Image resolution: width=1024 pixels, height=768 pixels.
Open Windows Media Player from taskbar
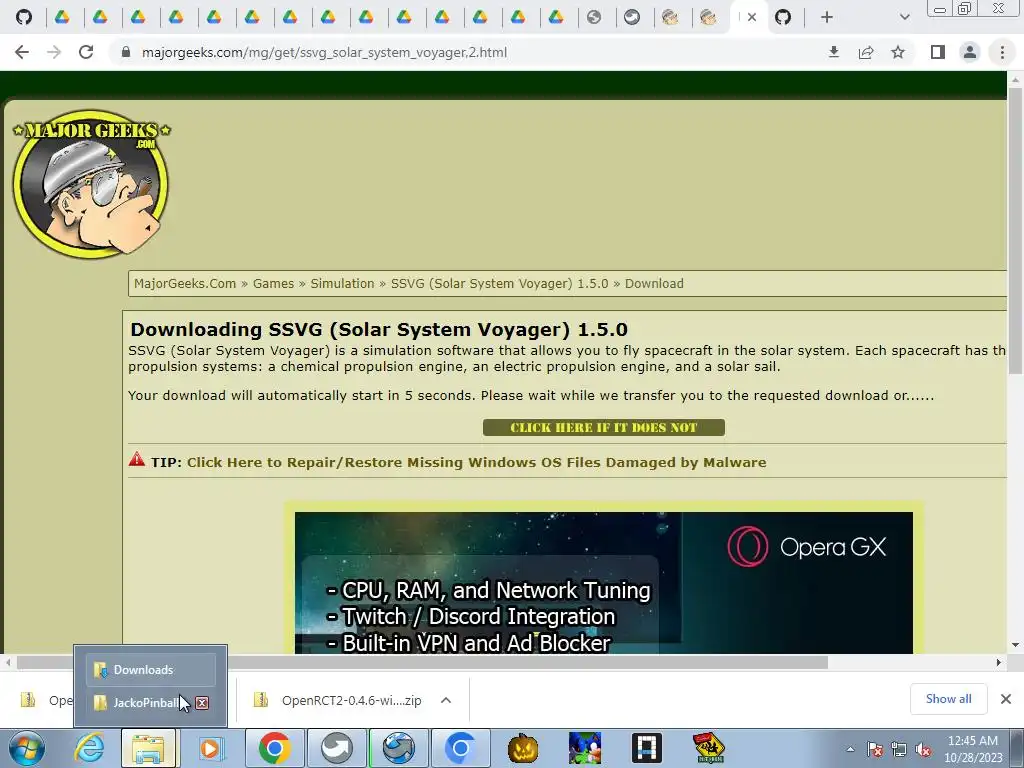click(x=210, y=748)
